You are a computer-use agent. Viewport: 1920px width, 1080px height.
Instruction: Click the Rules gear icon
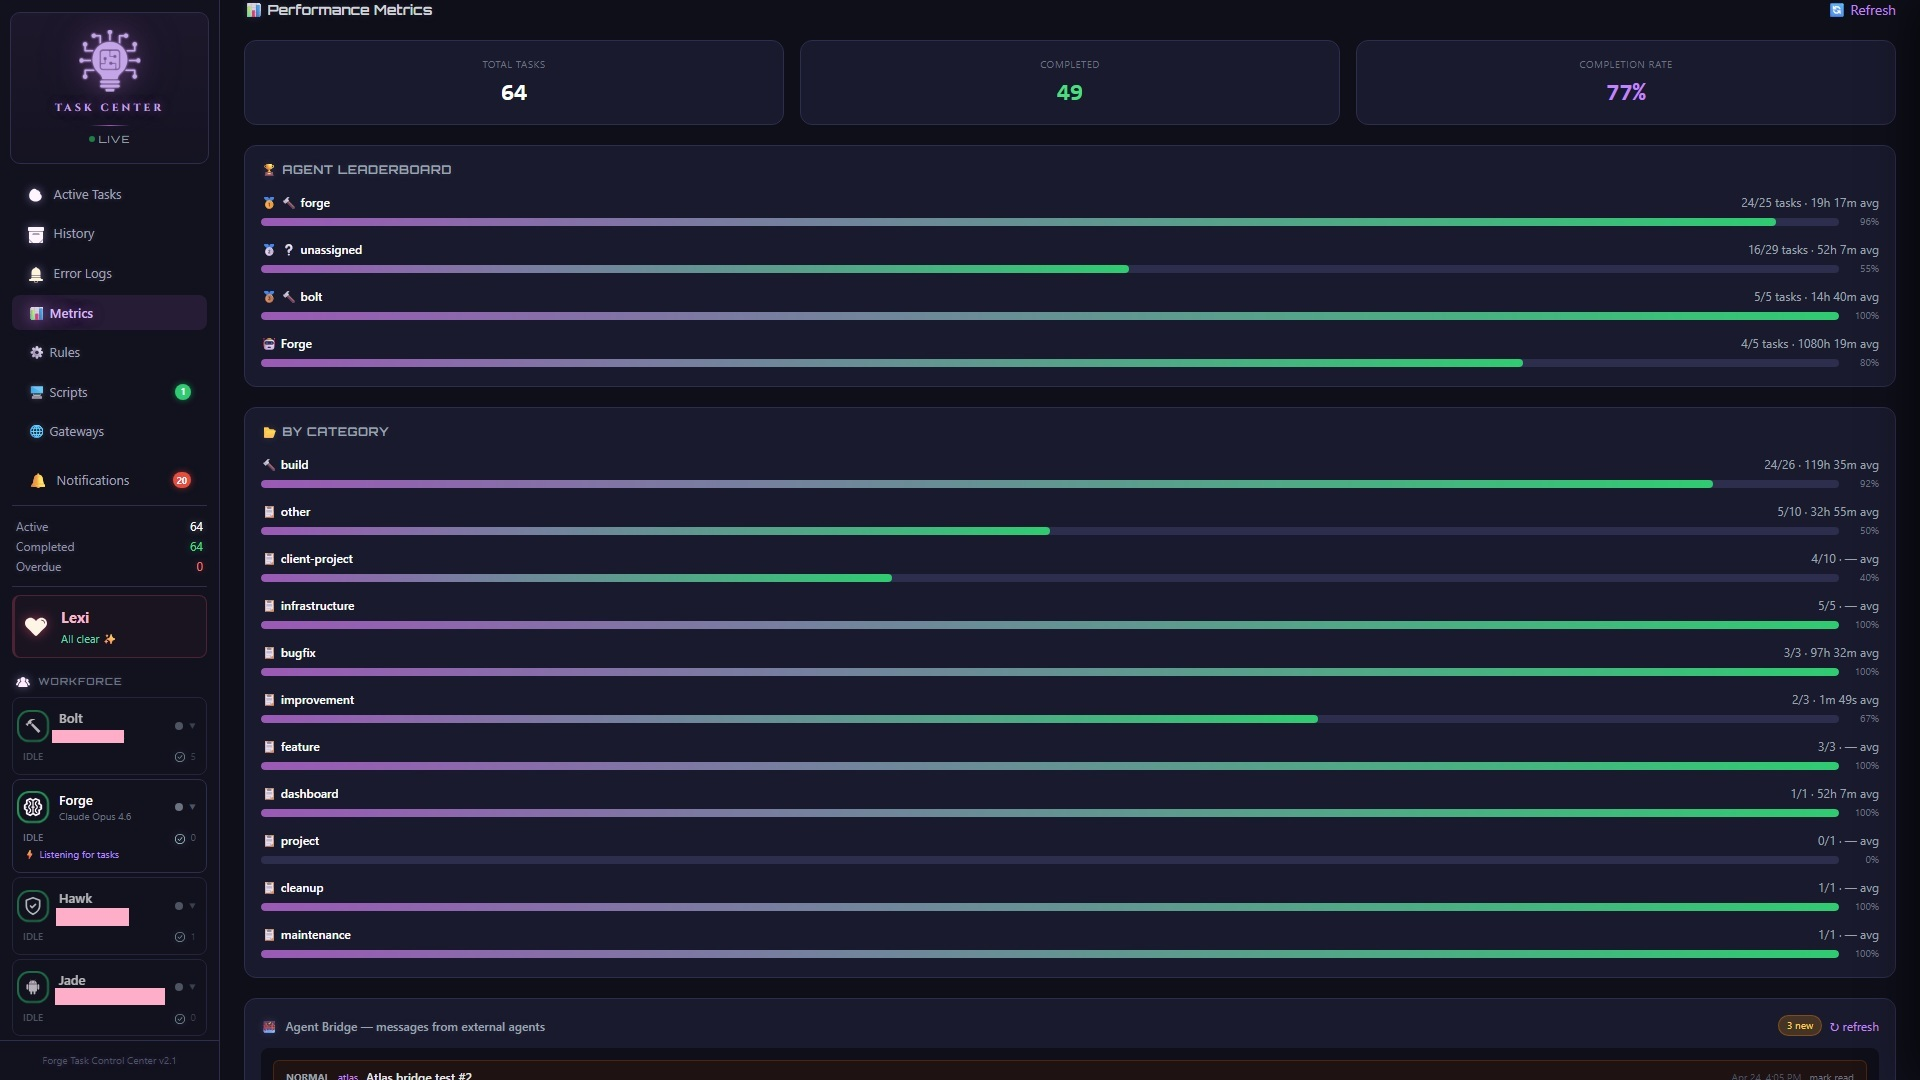pos(37,353)
